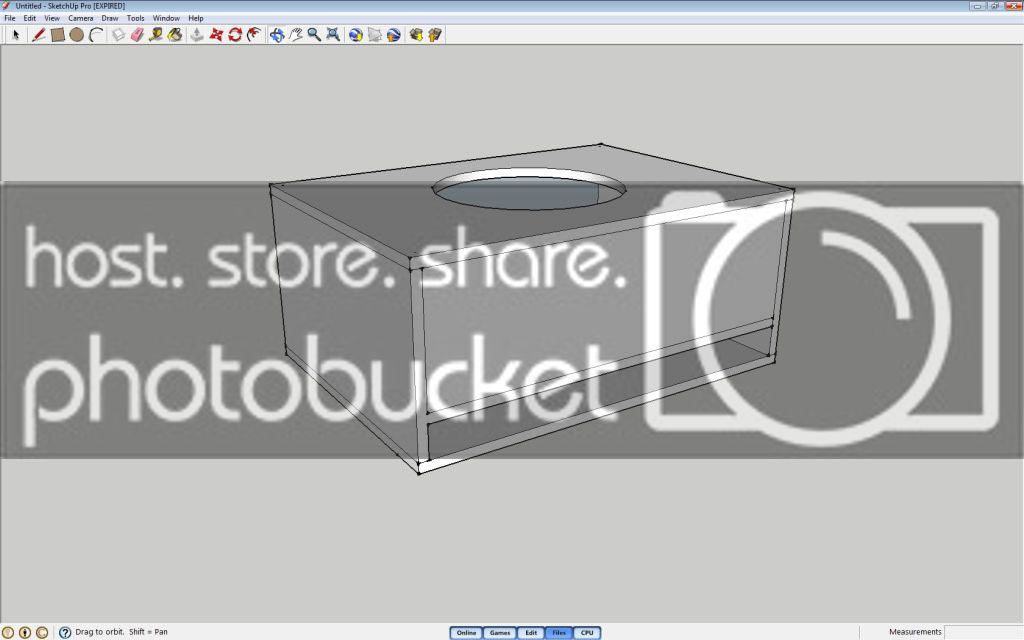Activate the Offset tool
Image resolution: width=1024 pixels, height=640 pixels.
coord(254,35)
